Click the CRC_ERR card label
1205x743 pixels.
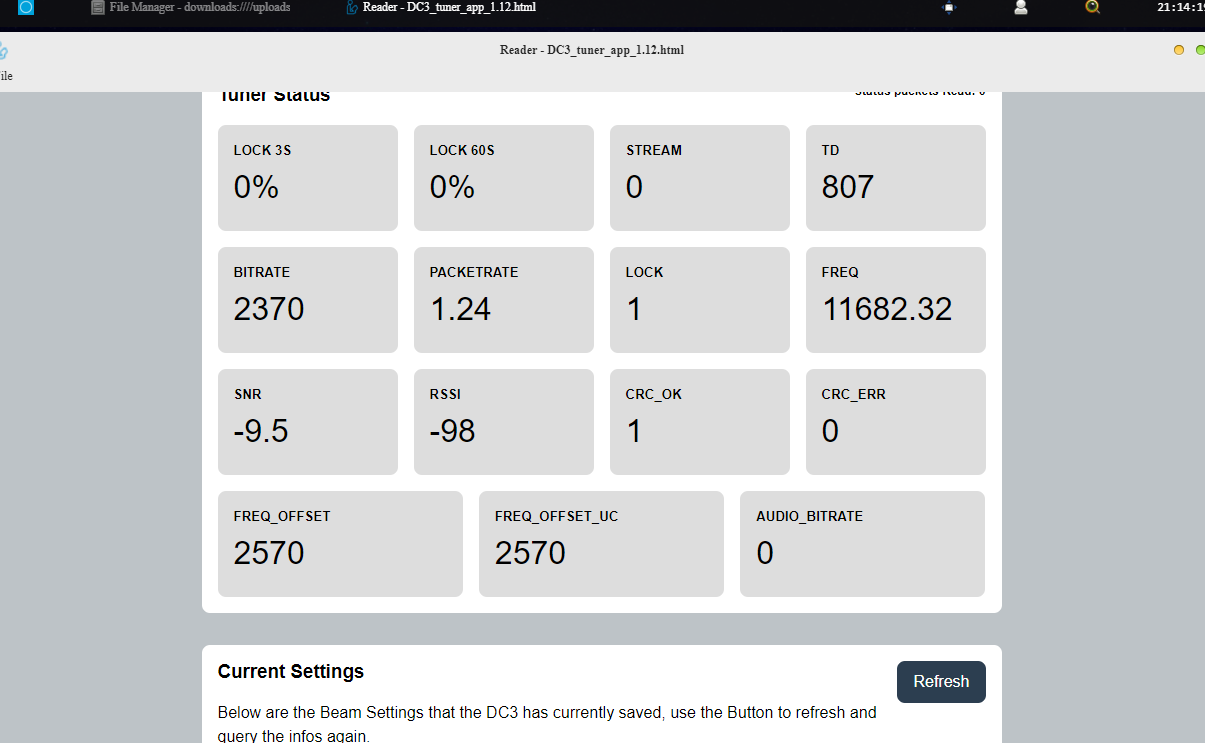(x=854, y=394)
